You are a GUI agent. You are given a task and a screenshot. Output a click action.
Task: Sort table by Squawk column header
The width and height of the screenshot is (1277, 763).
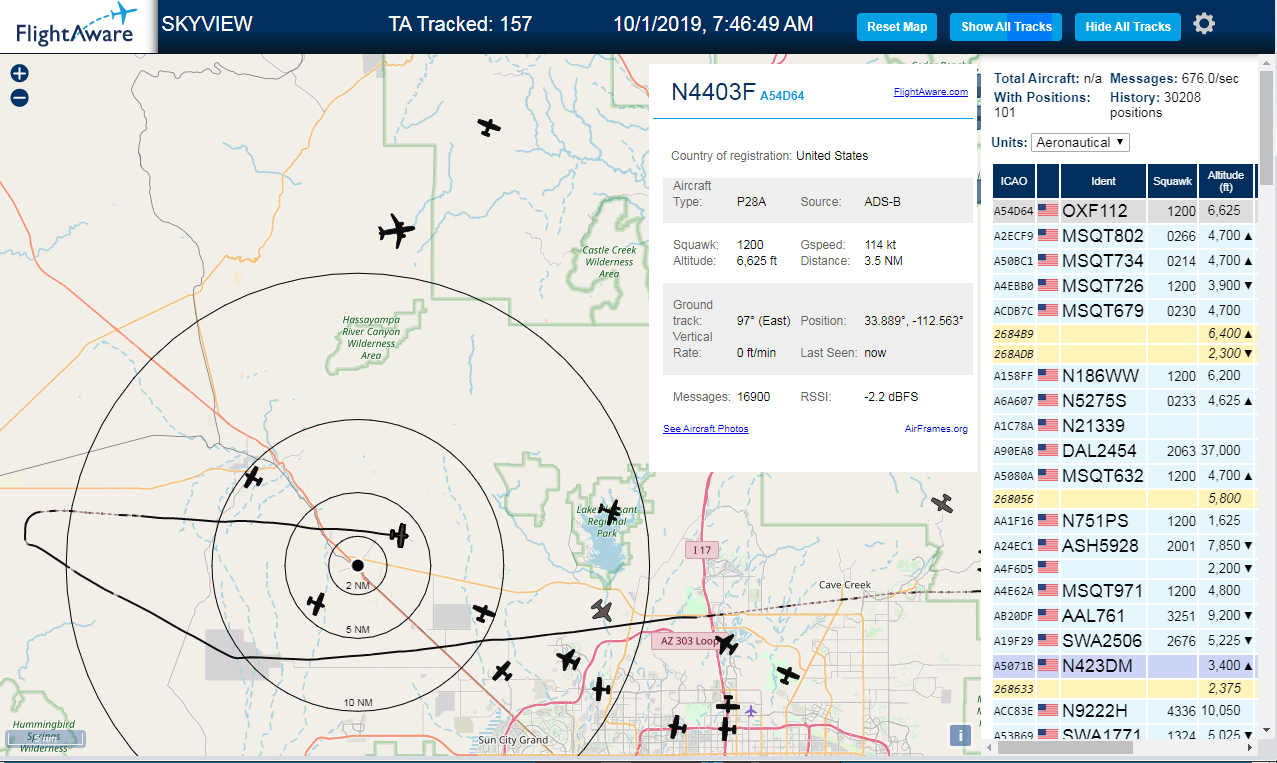click(1172, 181)
